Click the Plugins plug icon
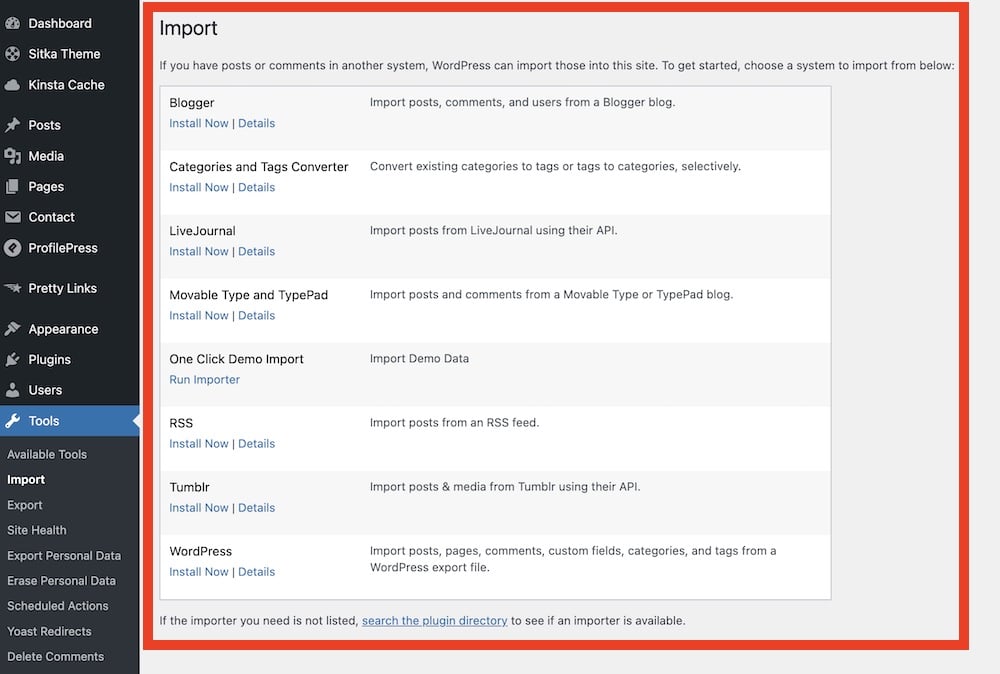 point(13,360)
